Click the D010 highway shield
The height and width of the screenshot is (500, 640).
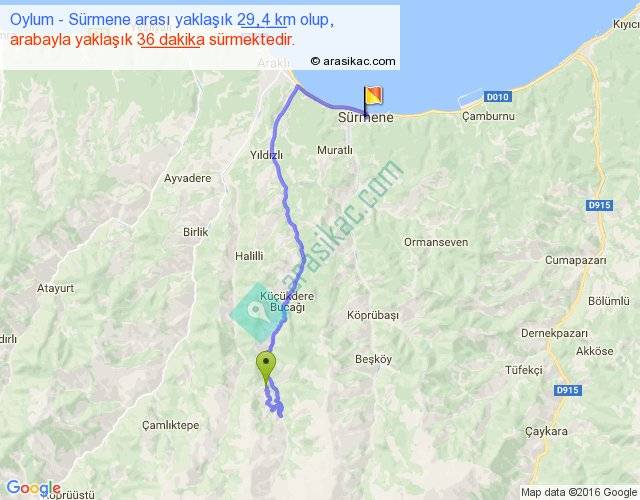point(498,97)
